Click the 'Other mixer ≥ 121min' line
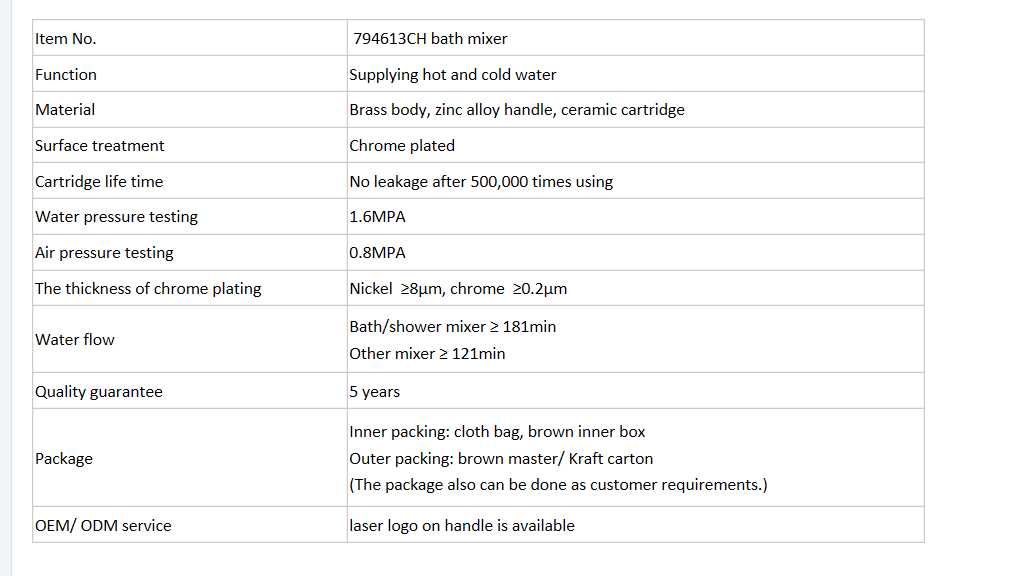This screenshot has width=1025, height=576. tap(427, 354)
